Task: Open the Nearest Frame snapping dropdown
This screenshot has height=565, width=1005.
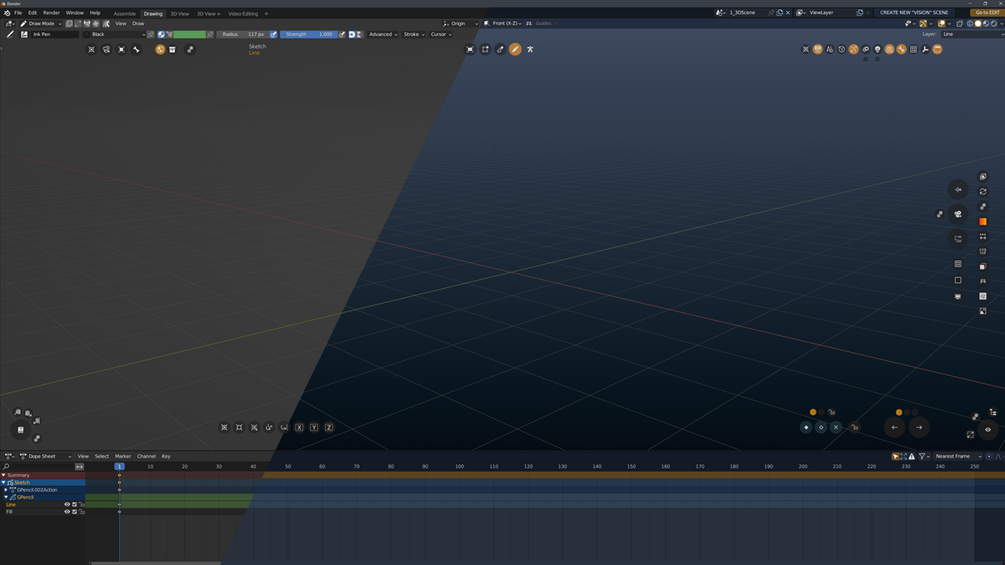Action: (958, 457)
